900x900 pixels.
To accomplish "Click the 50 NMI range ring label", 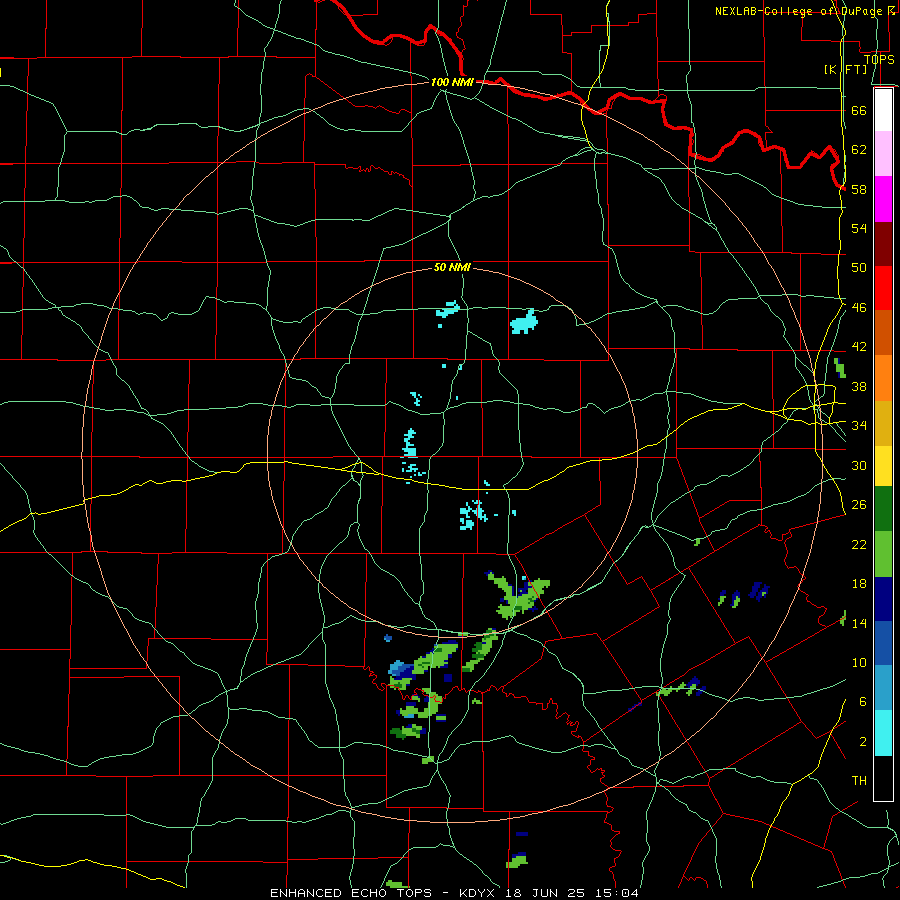I will pyautogui.click(x=452, y=267).
